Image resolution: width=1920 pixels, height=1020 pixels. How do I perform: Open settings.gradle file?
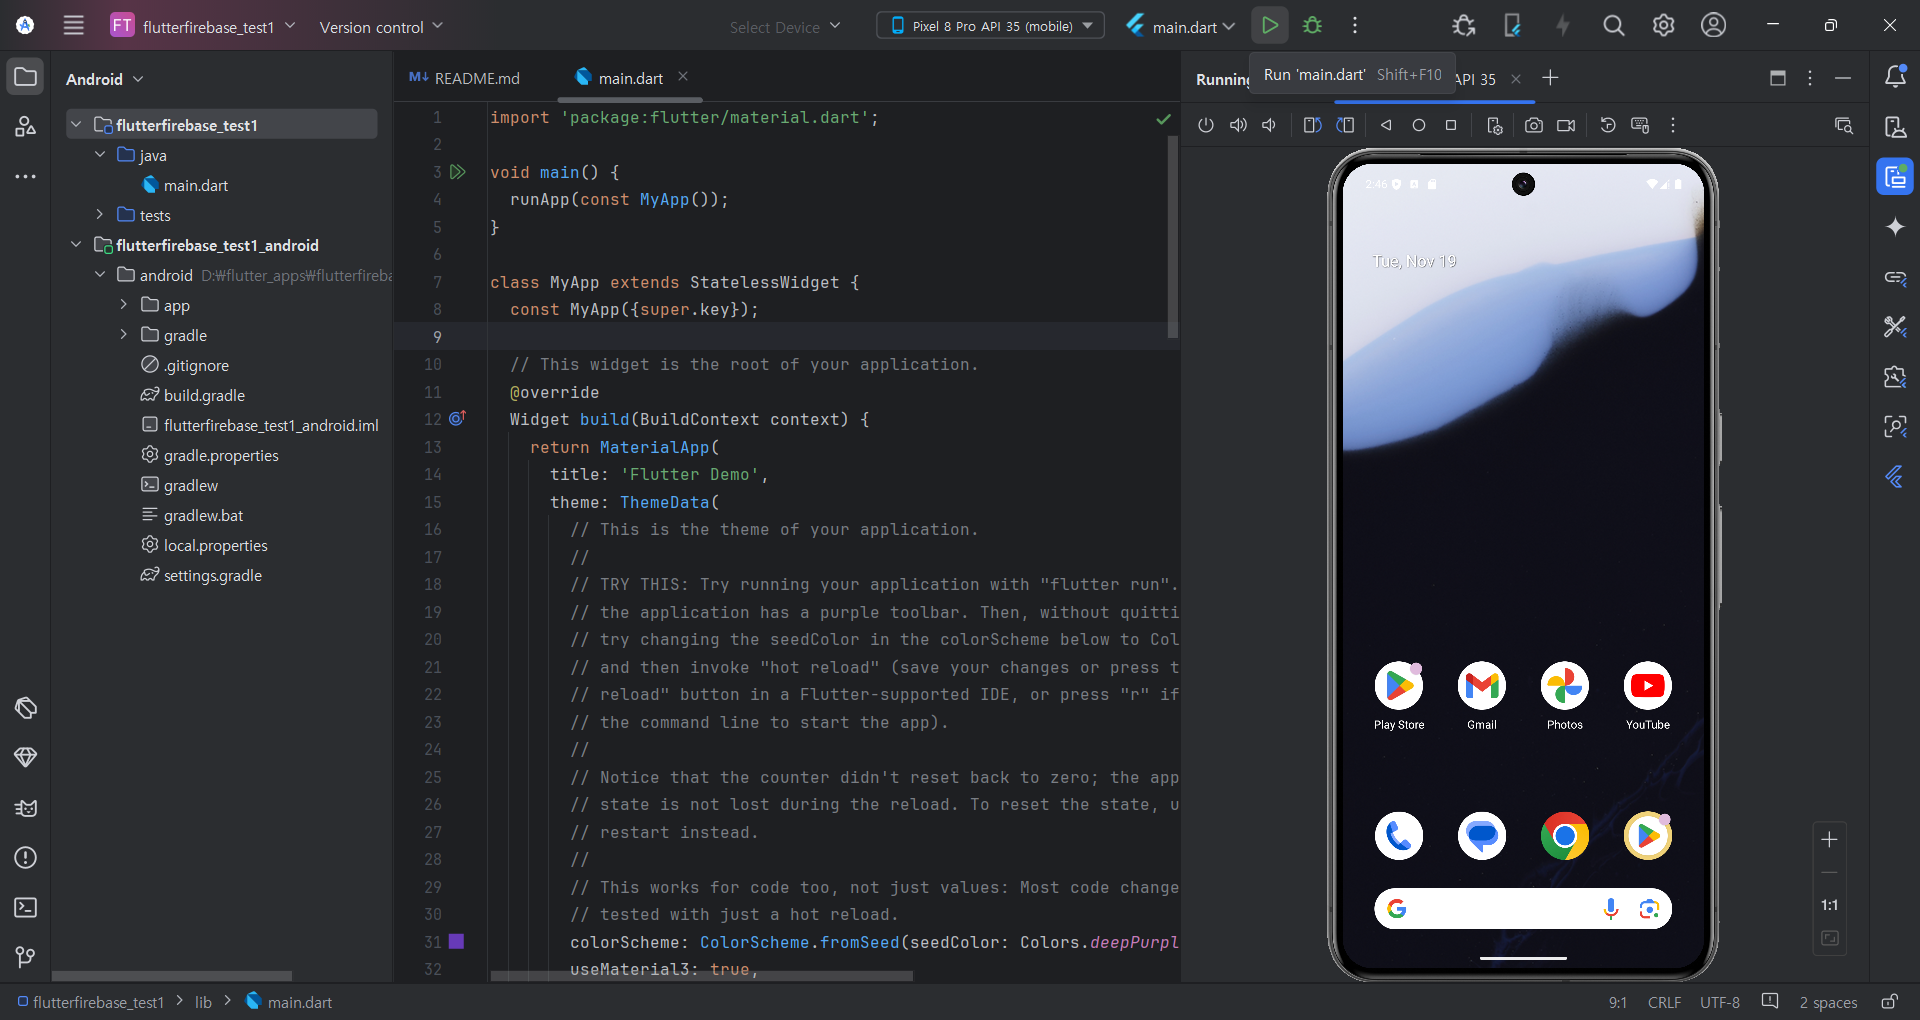(213, 575)
